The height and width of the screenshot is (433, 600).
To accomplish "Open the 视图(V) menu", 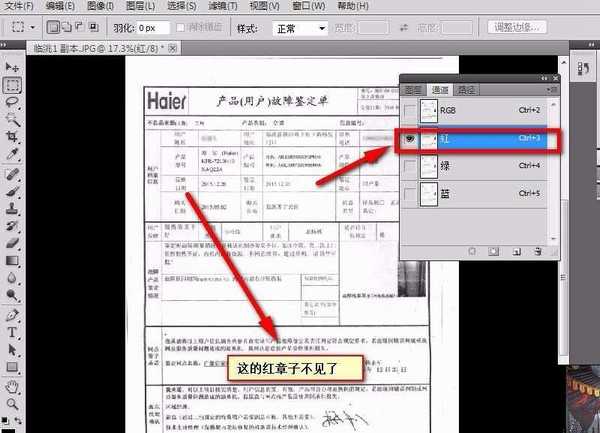I will pos(264,6).
